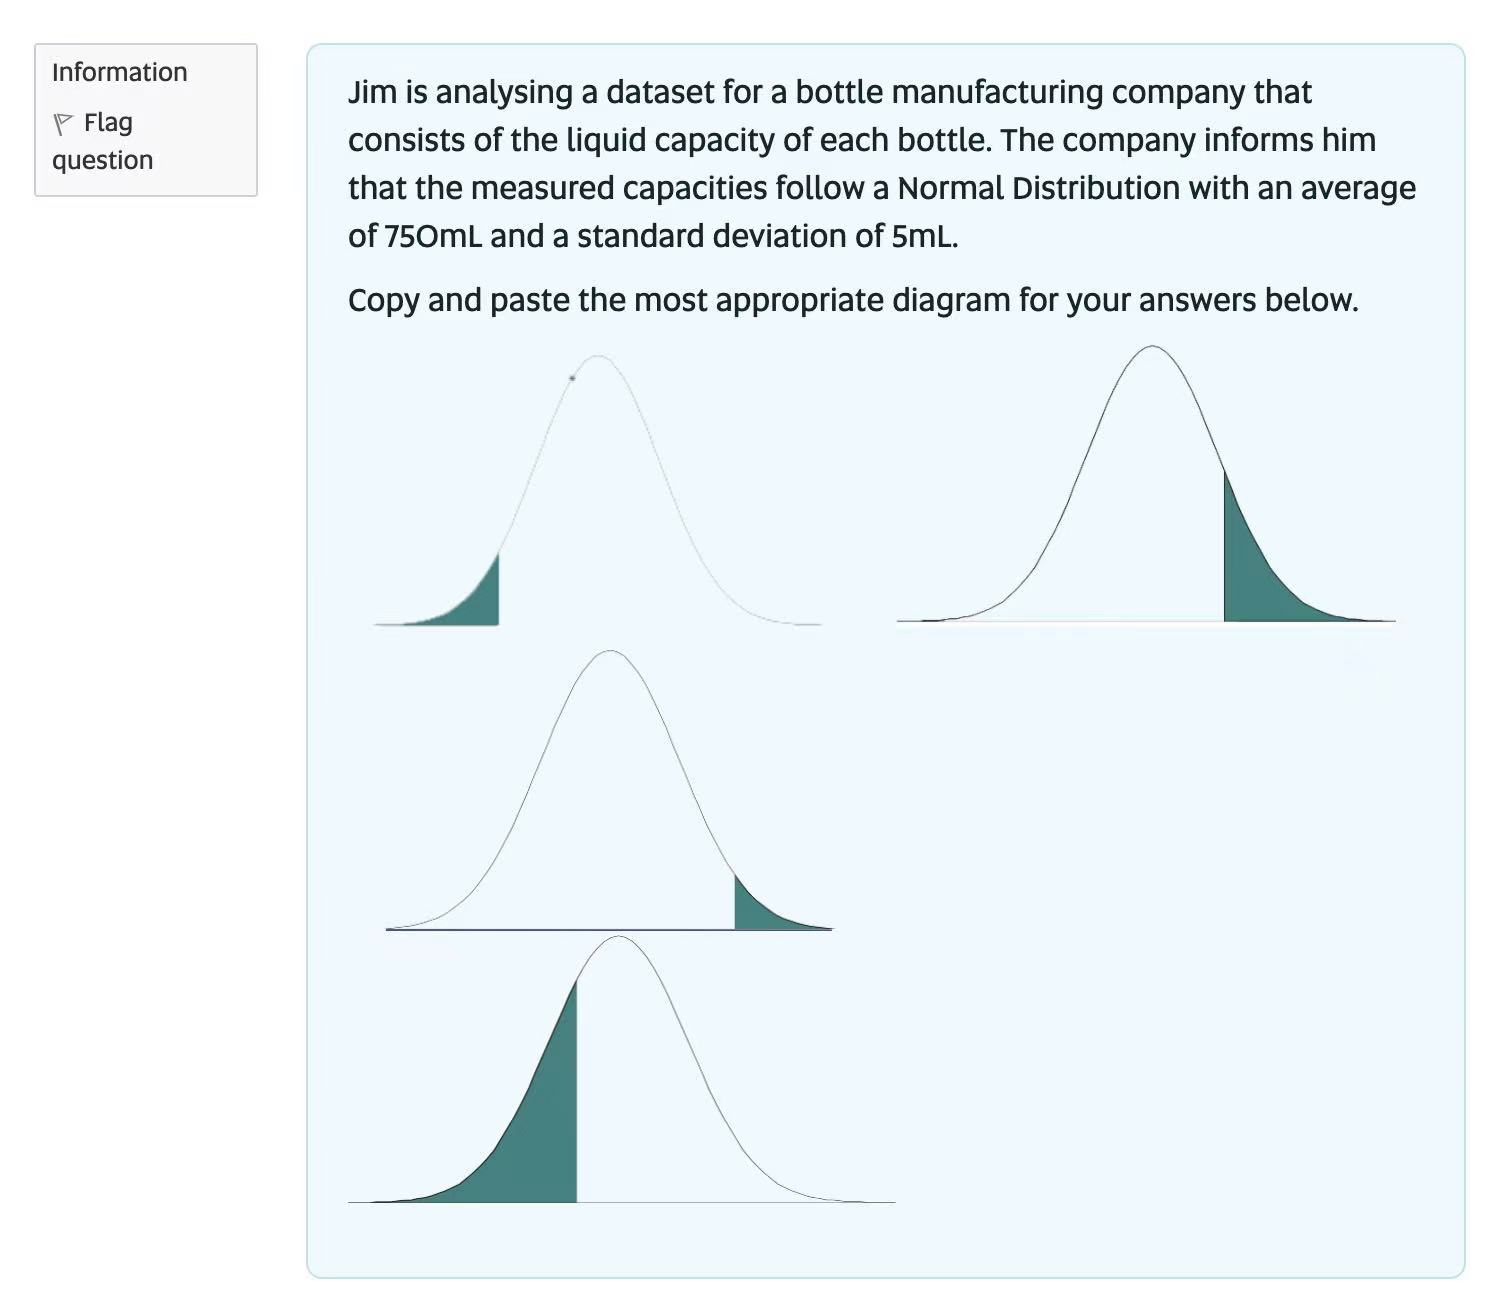Click the peak of the top-right bell curve
1503x1315 pixels.
[1152, 348]
